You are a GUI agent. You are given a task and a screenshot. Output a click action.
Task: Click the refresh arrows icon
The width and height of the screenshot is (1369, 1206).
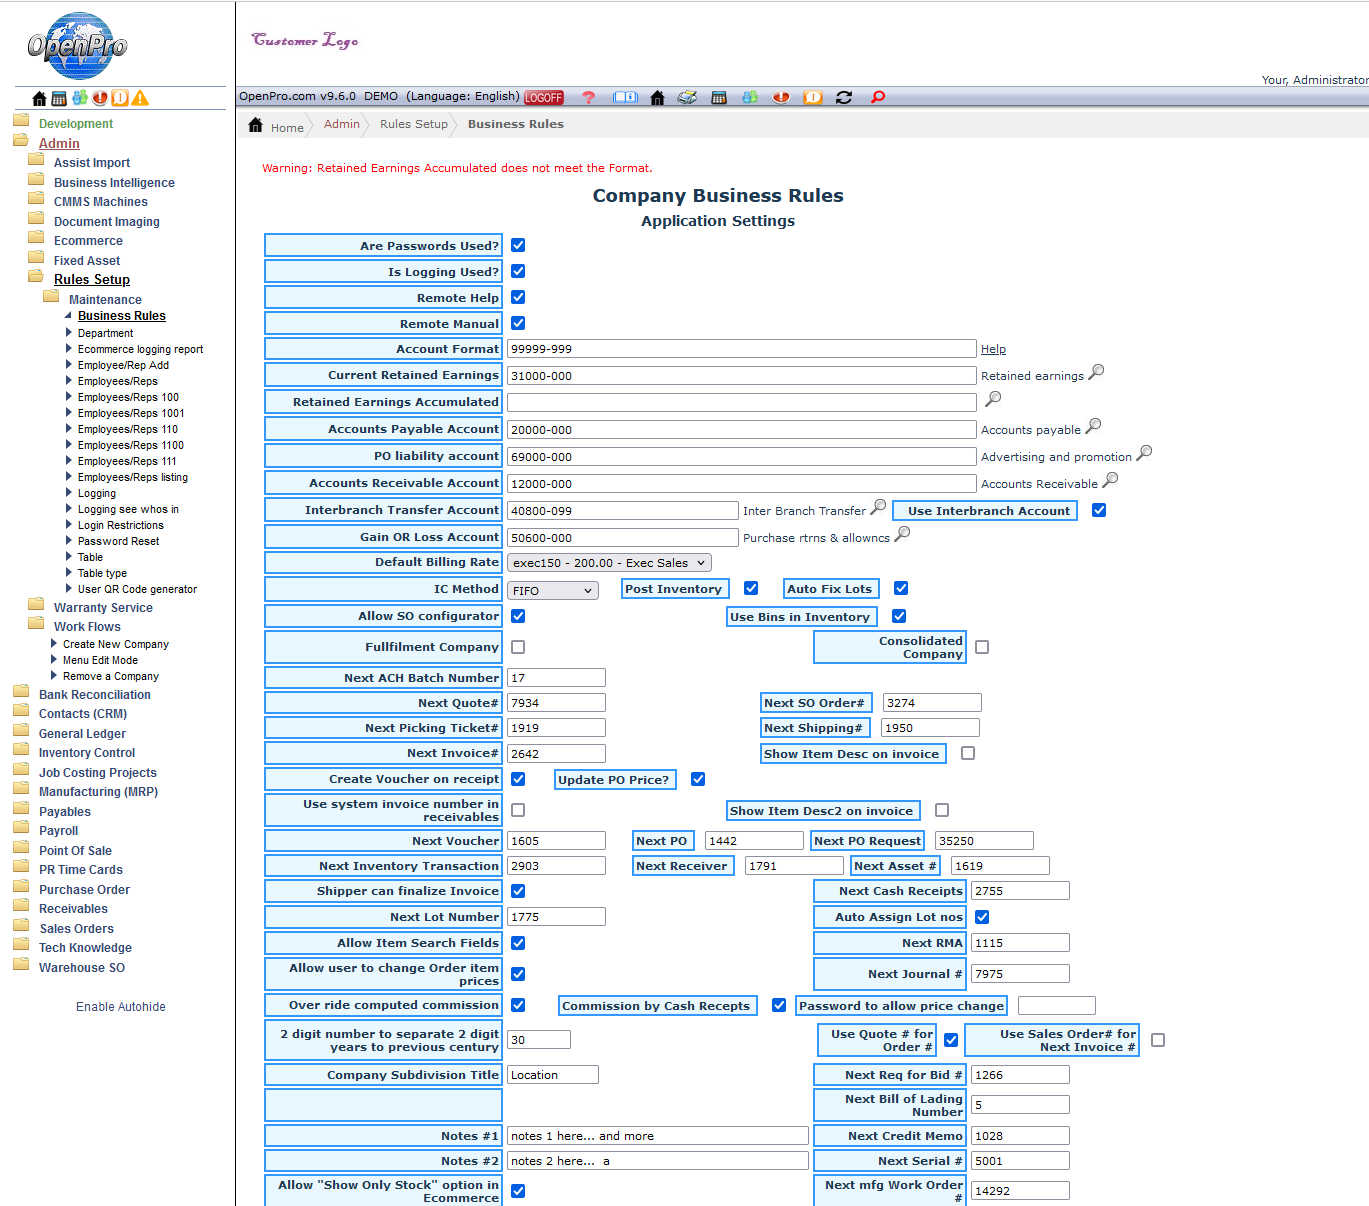point(844,98)
